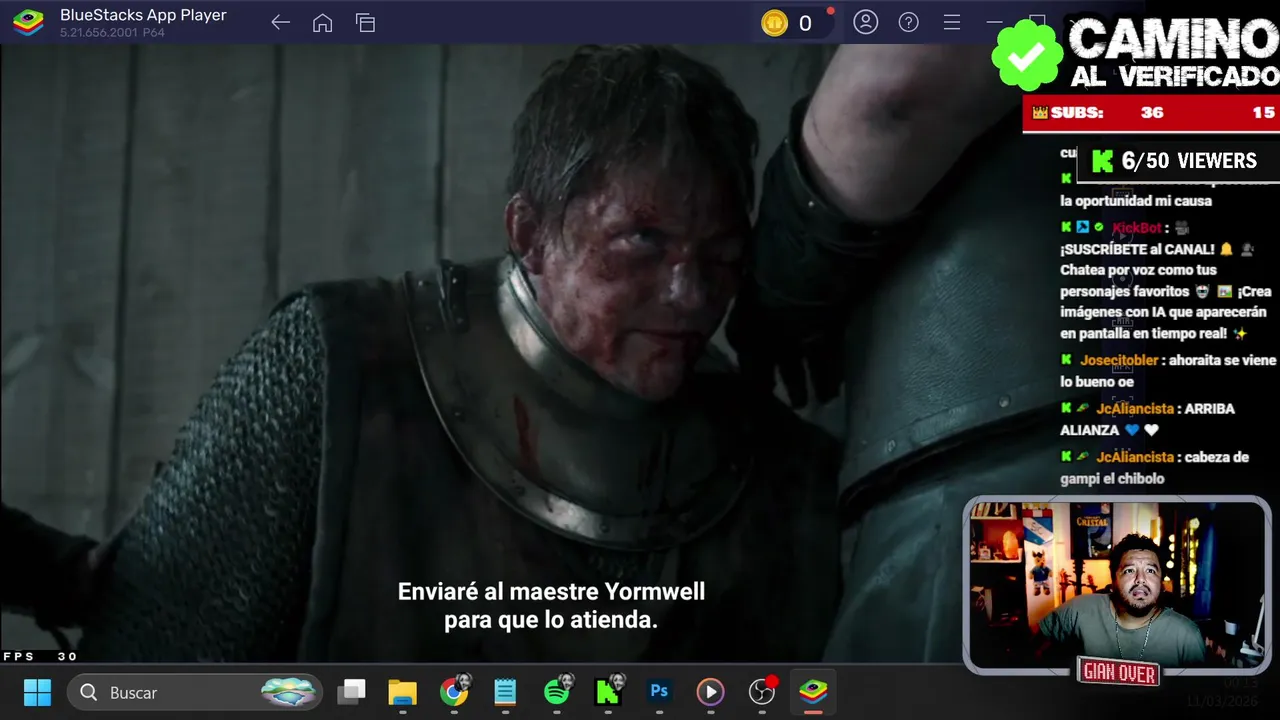Viewport: 1280px width, 720px height.
Task: Click the KickBot username in chat
Action: click(1136, 227)
